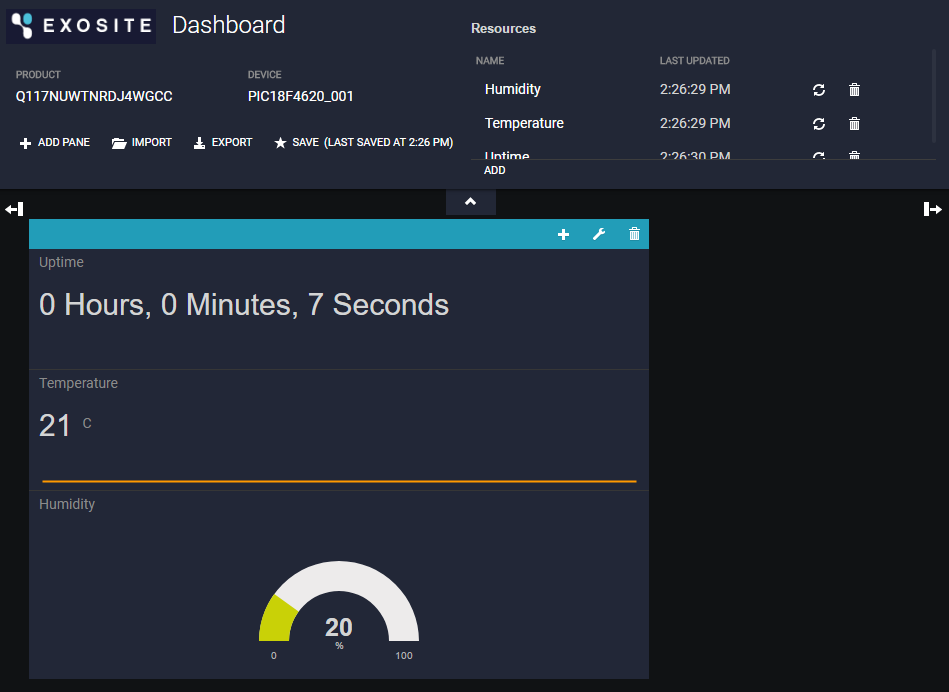Click the star icon next to SAVE

[280, 142]
